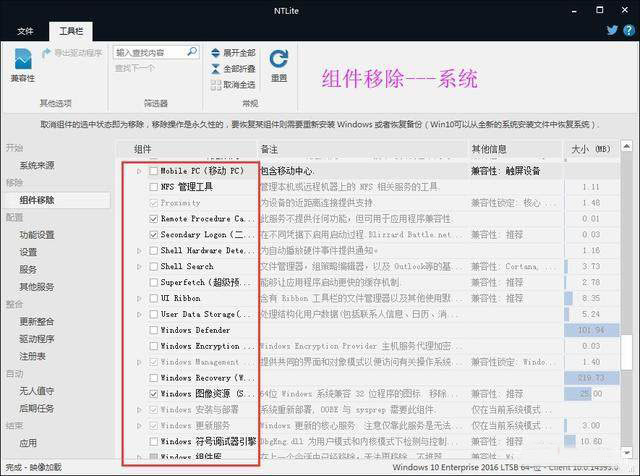Open 其他服务 in the sidebar
The width and height of the screenshot is (640, 476).
pyautogui.click(x=37, y=287)
